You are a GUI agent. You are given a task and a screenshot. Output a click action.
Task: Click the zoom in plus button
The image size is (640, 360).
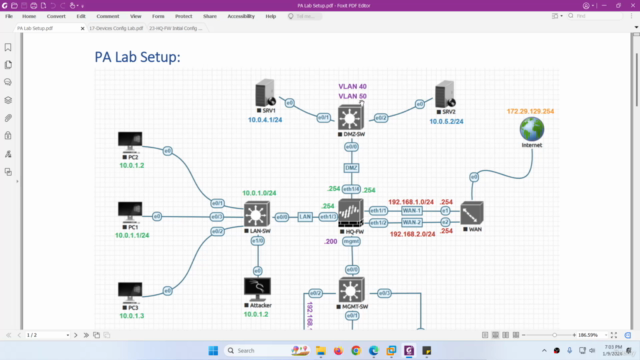click(x=574, y=335)
